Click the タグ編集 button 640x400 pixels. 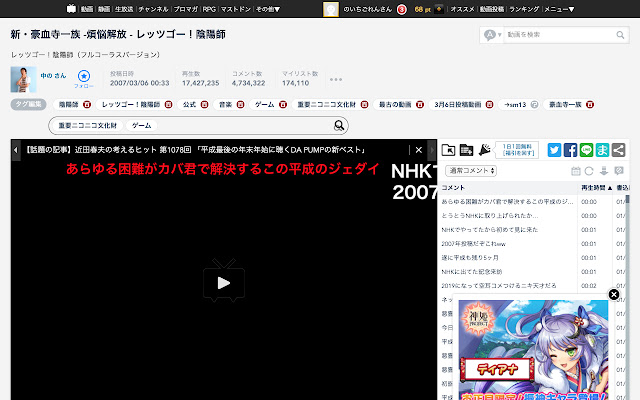point(28,104)
